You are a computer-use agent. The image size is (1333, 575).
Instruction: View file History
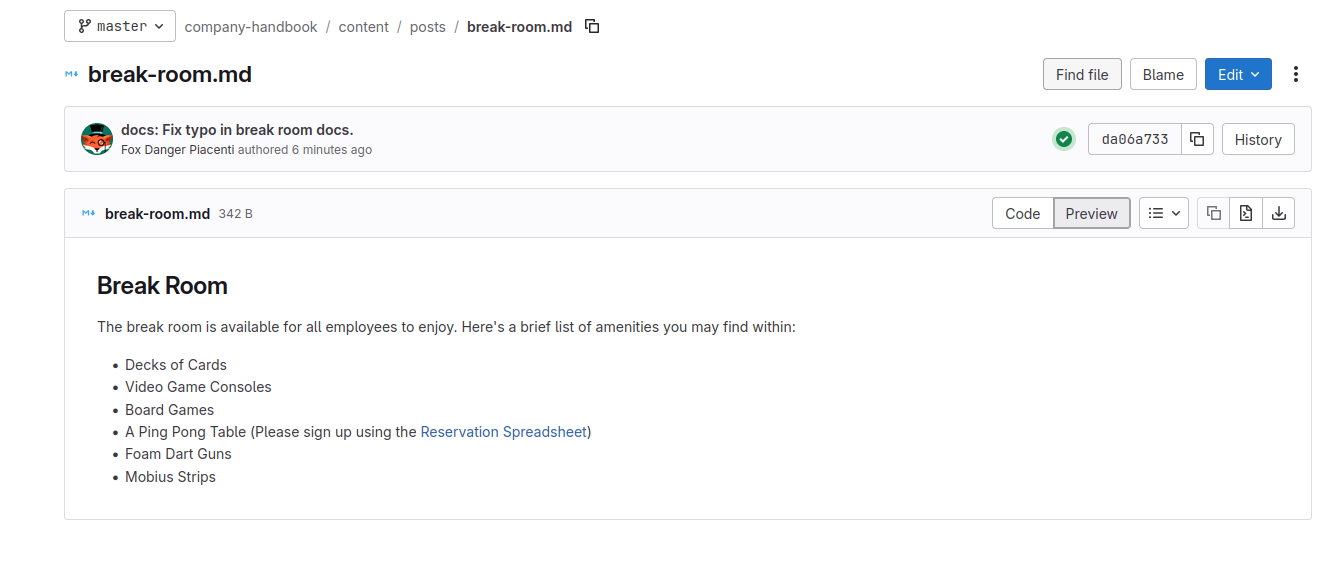1257,139
